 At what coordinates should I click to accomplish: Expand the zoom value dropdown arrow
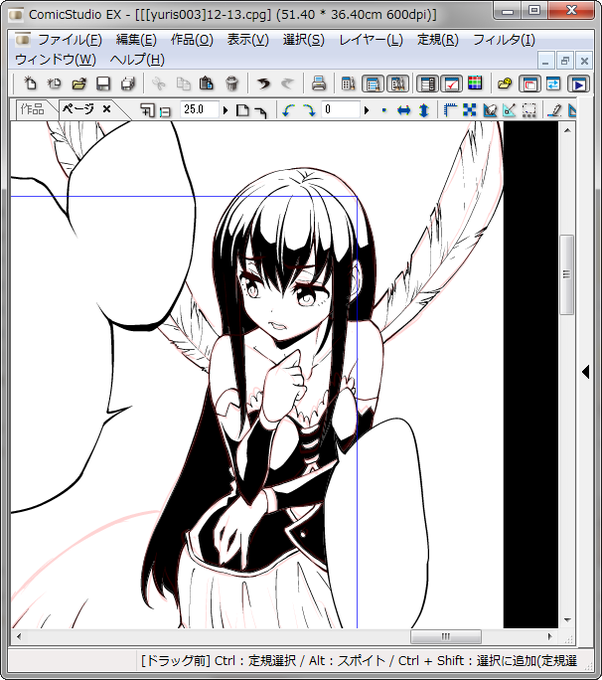point(225,110)
